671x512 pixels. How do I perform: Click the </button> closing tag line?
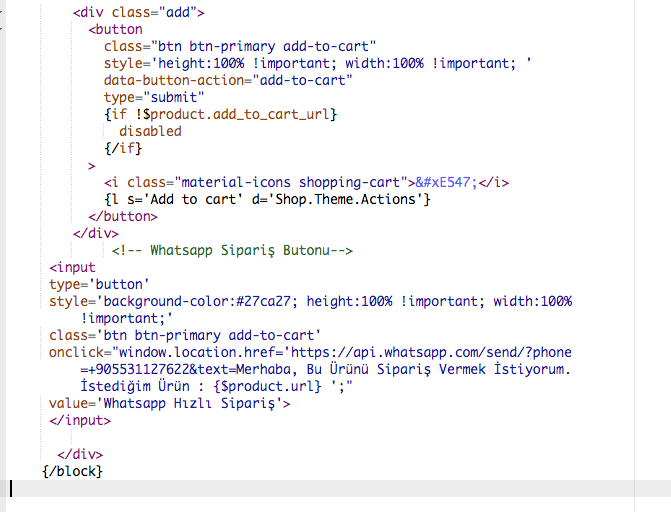pos(123,217)
